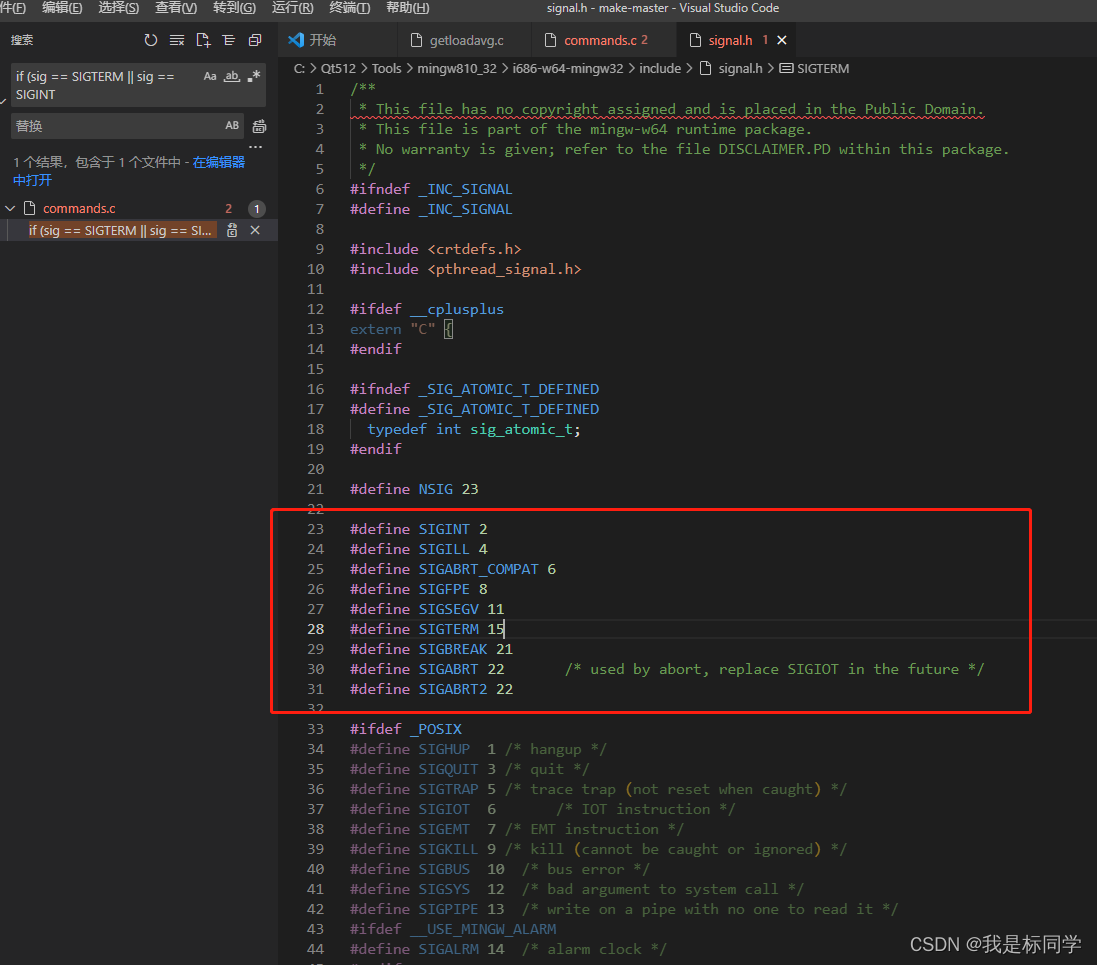1097x965 pixels.
Task: Clear all search results
Action: (177, 40)
